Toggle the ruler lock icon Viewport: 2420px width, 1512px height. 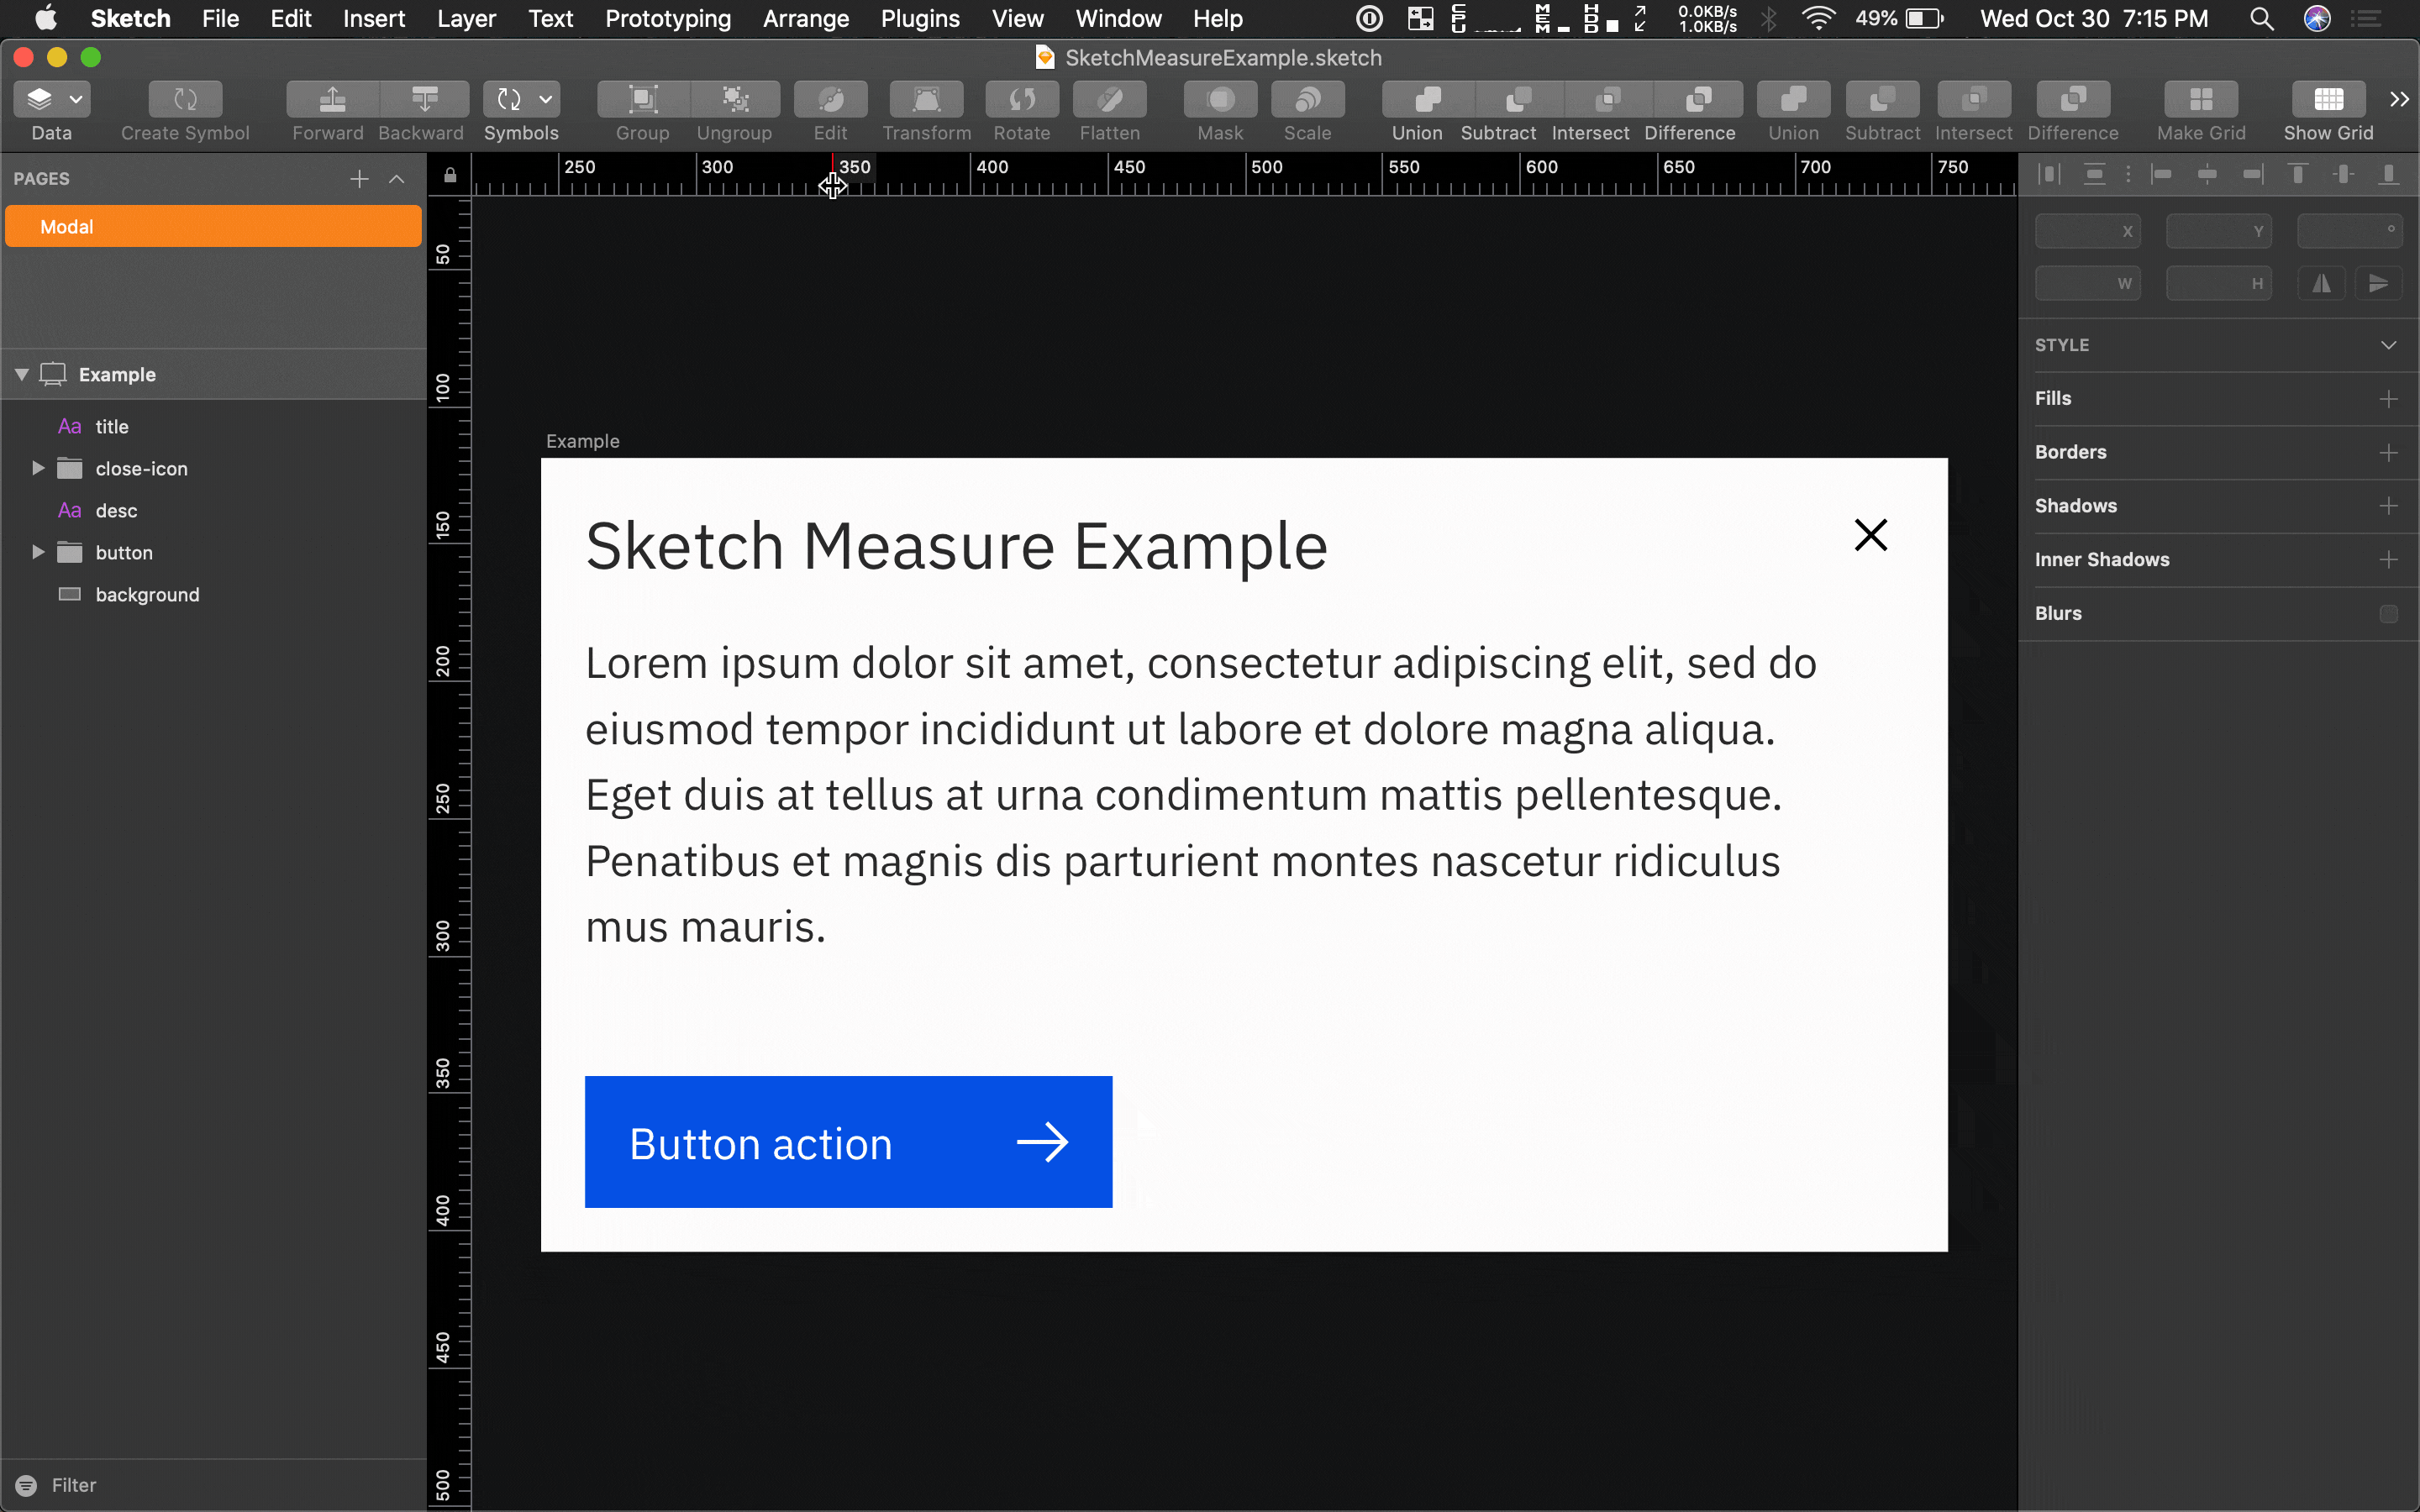pos(450,175)
